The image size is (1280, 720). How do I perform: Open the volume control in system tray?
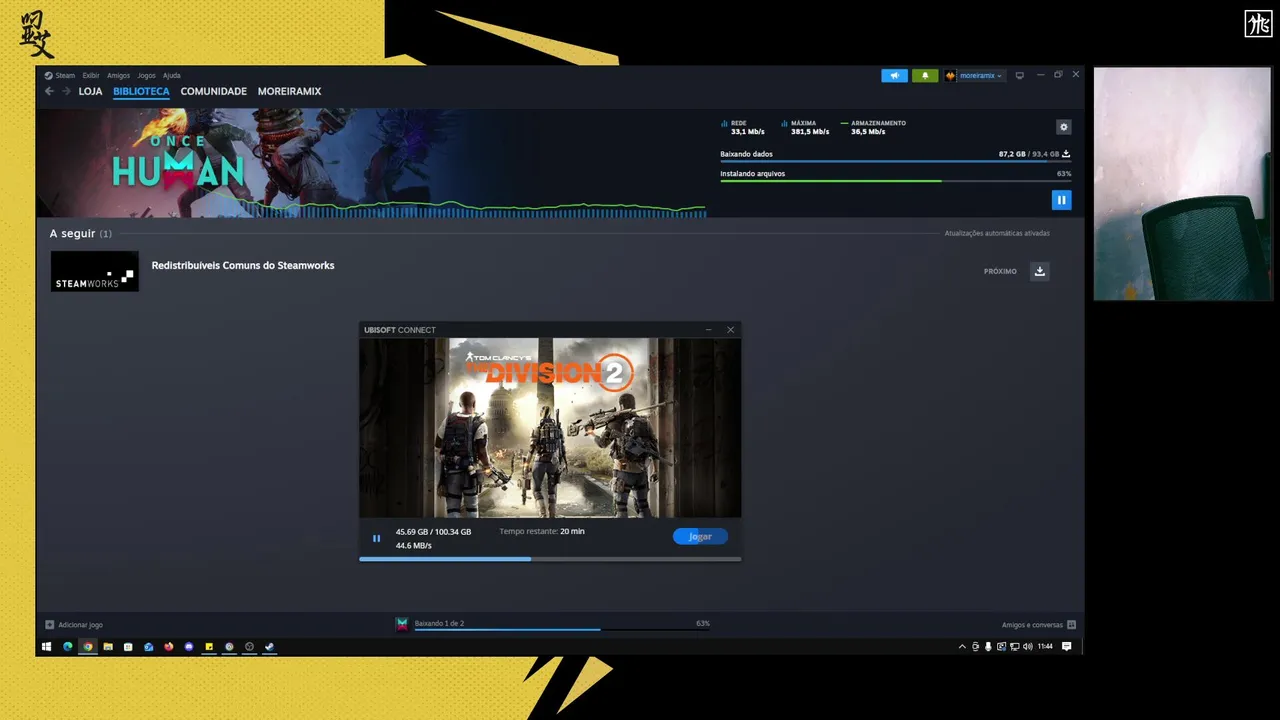(1028, 647)
